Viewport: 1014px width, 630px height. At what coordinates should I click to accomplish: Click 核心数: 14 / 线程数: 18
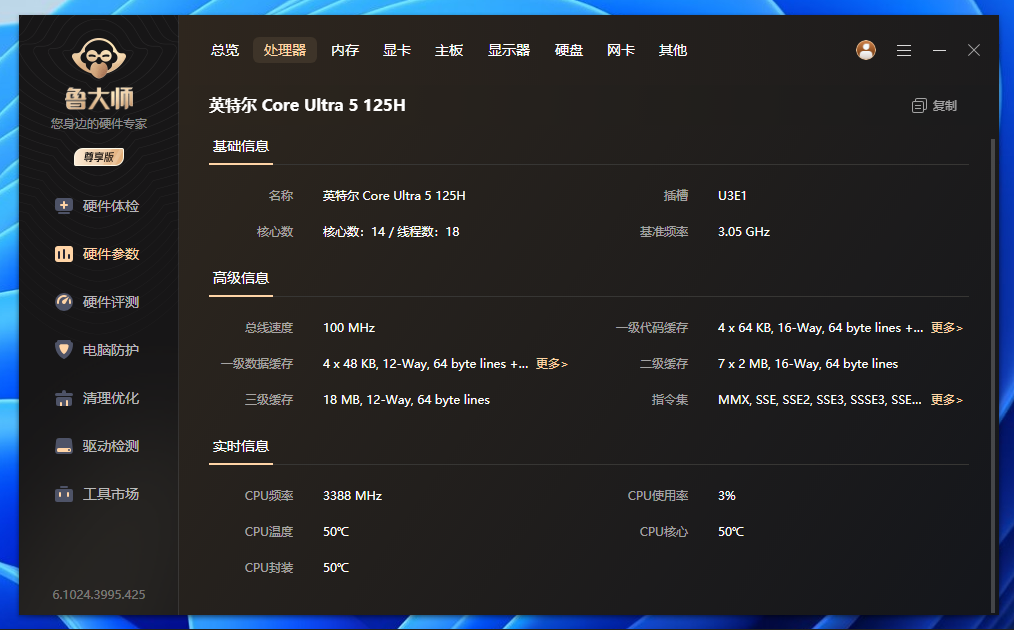pyautogui.click(x=391, y=232)
